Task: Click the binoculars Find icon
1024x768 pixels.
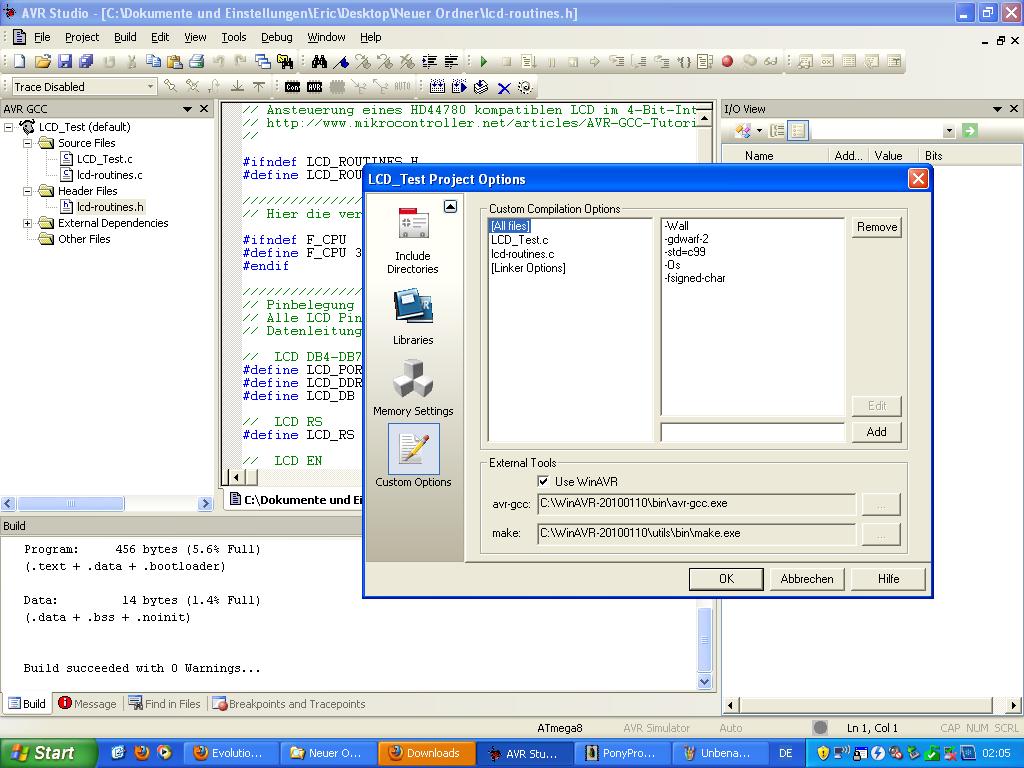Action: tap(319, 61)
